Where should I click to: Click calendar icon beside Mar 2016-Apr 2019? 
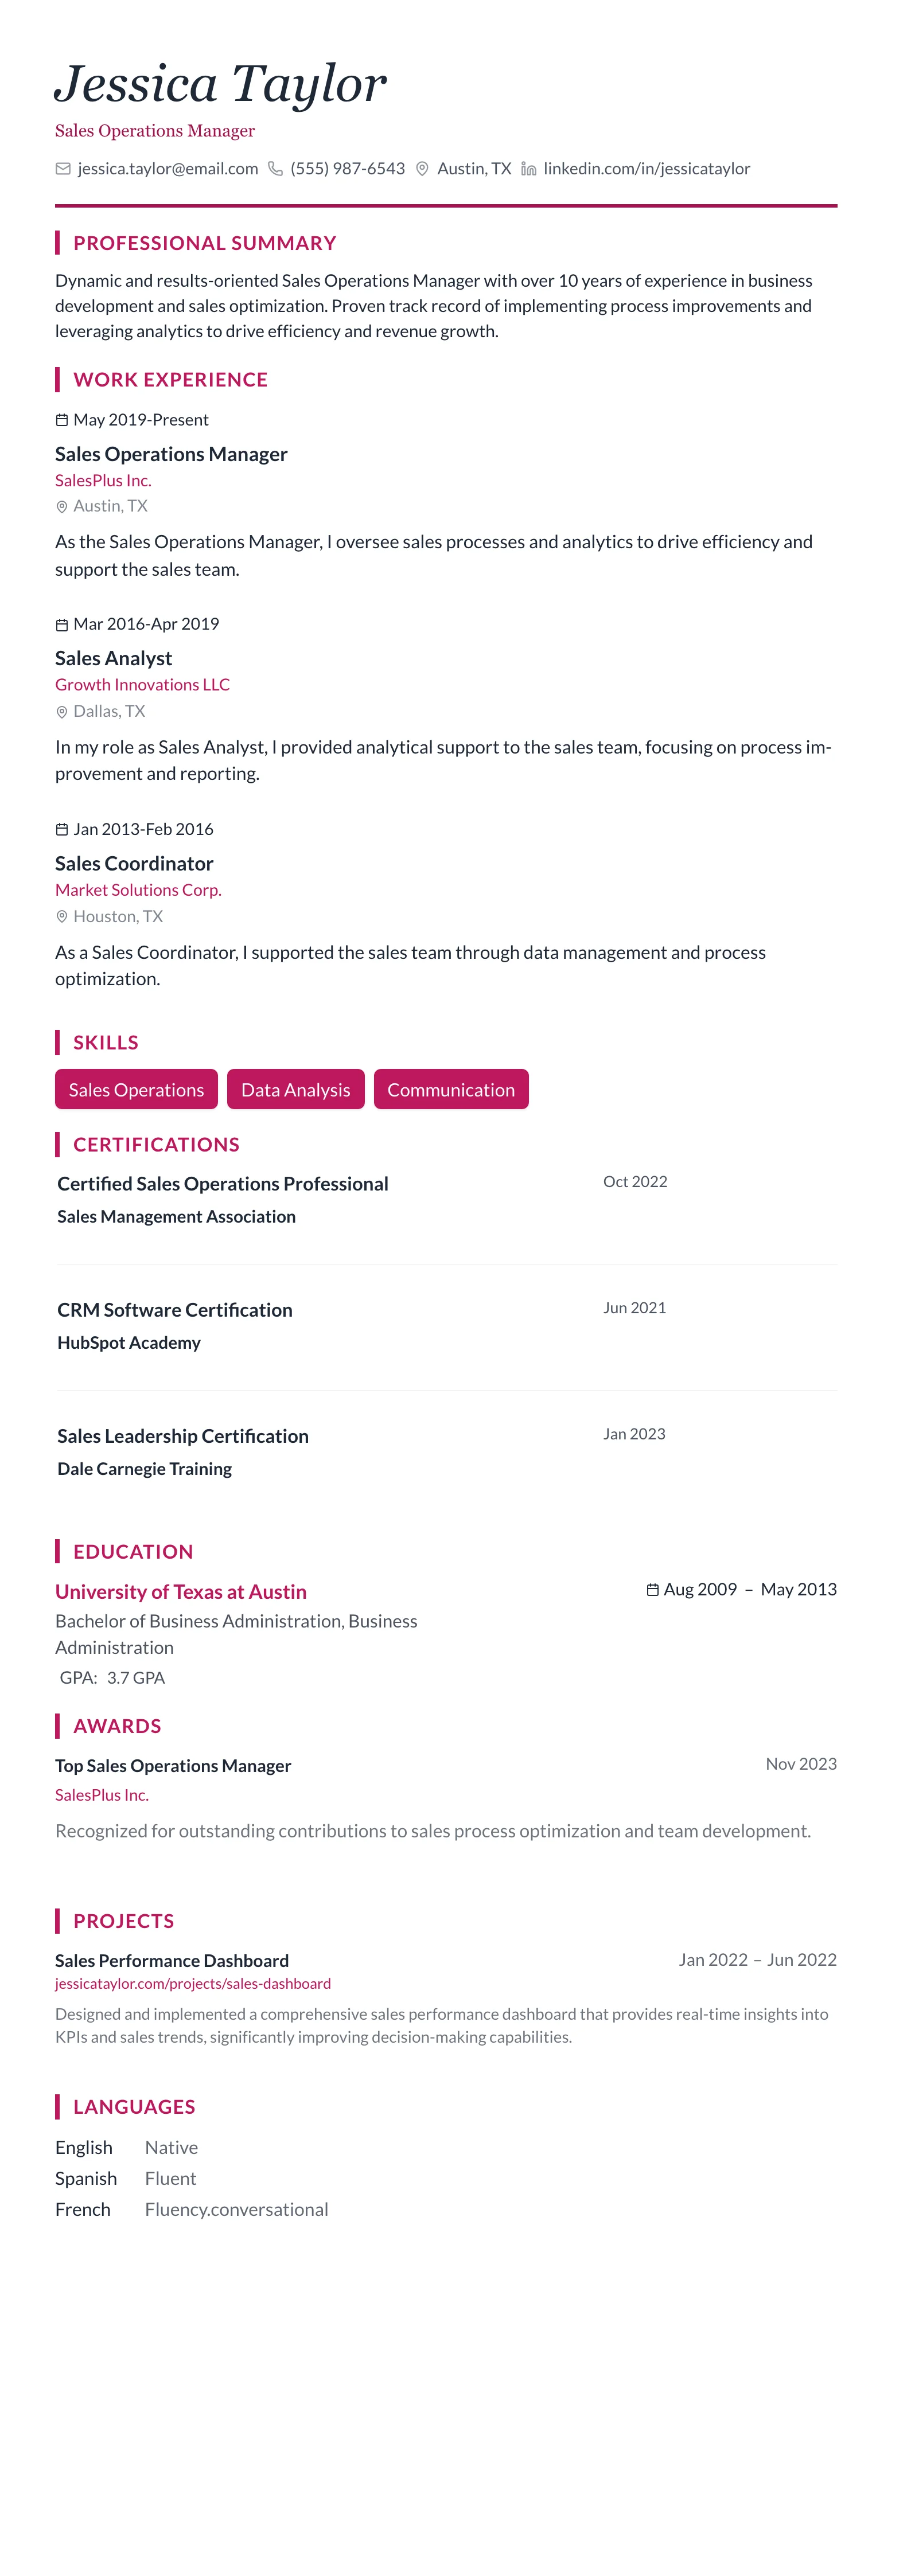click(x=62, y=625)
